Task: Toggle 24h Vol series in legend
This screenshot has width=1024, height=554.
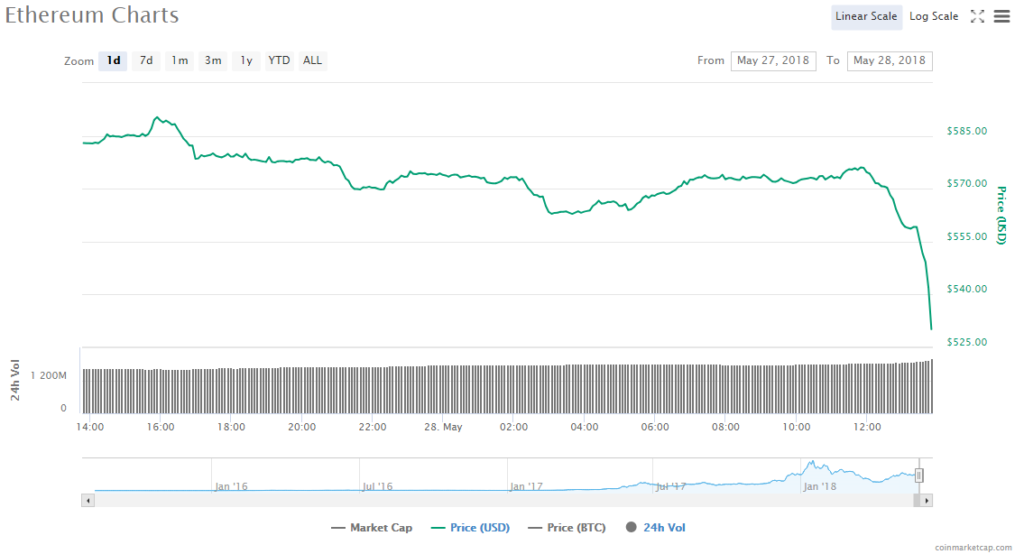Action: point(656,527)
